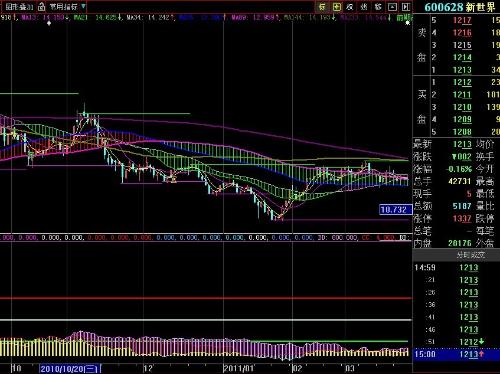Click the up-arrow box toolbar icon
Viewport: 500px width, 374px height.
point(392,7)
